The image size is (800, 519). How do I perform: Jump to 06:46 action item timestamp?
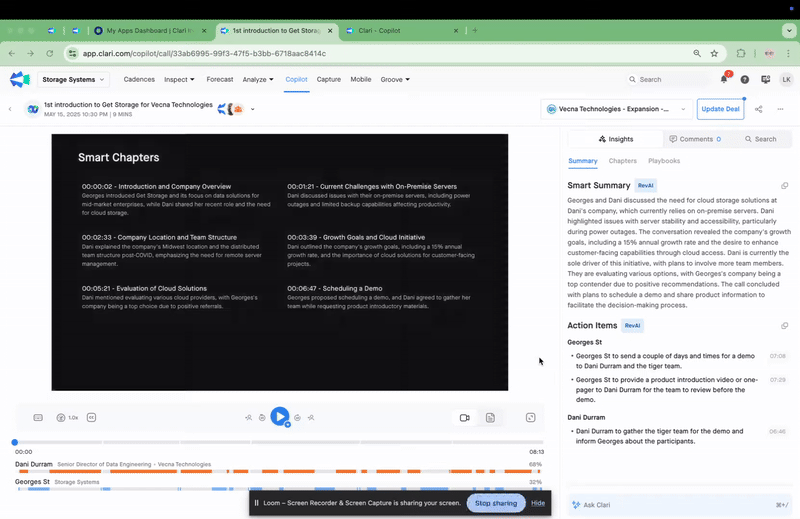[778, 432]
